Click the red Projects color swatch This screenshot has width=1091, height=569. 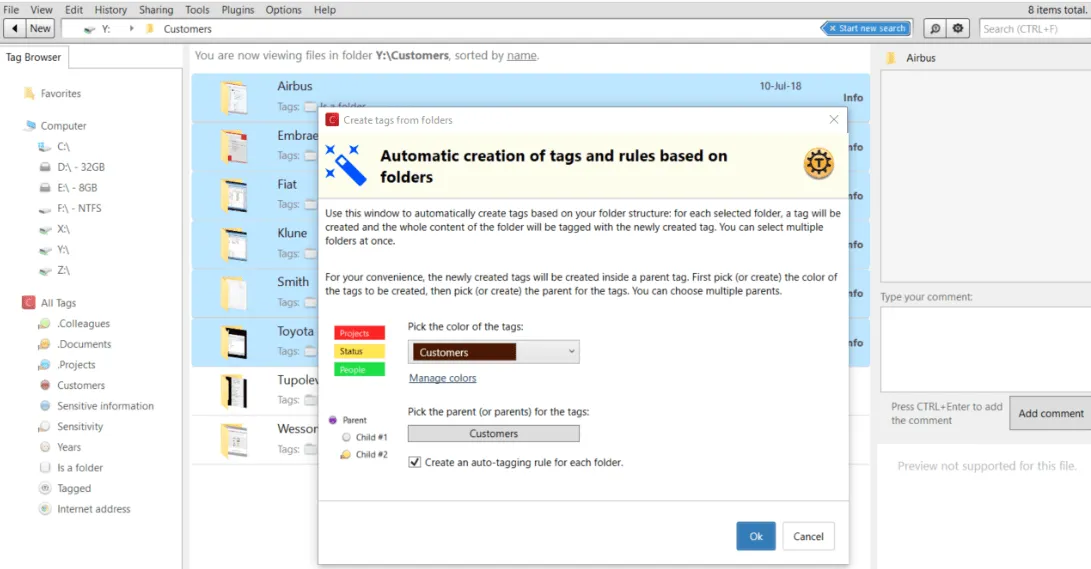(359, 333)
